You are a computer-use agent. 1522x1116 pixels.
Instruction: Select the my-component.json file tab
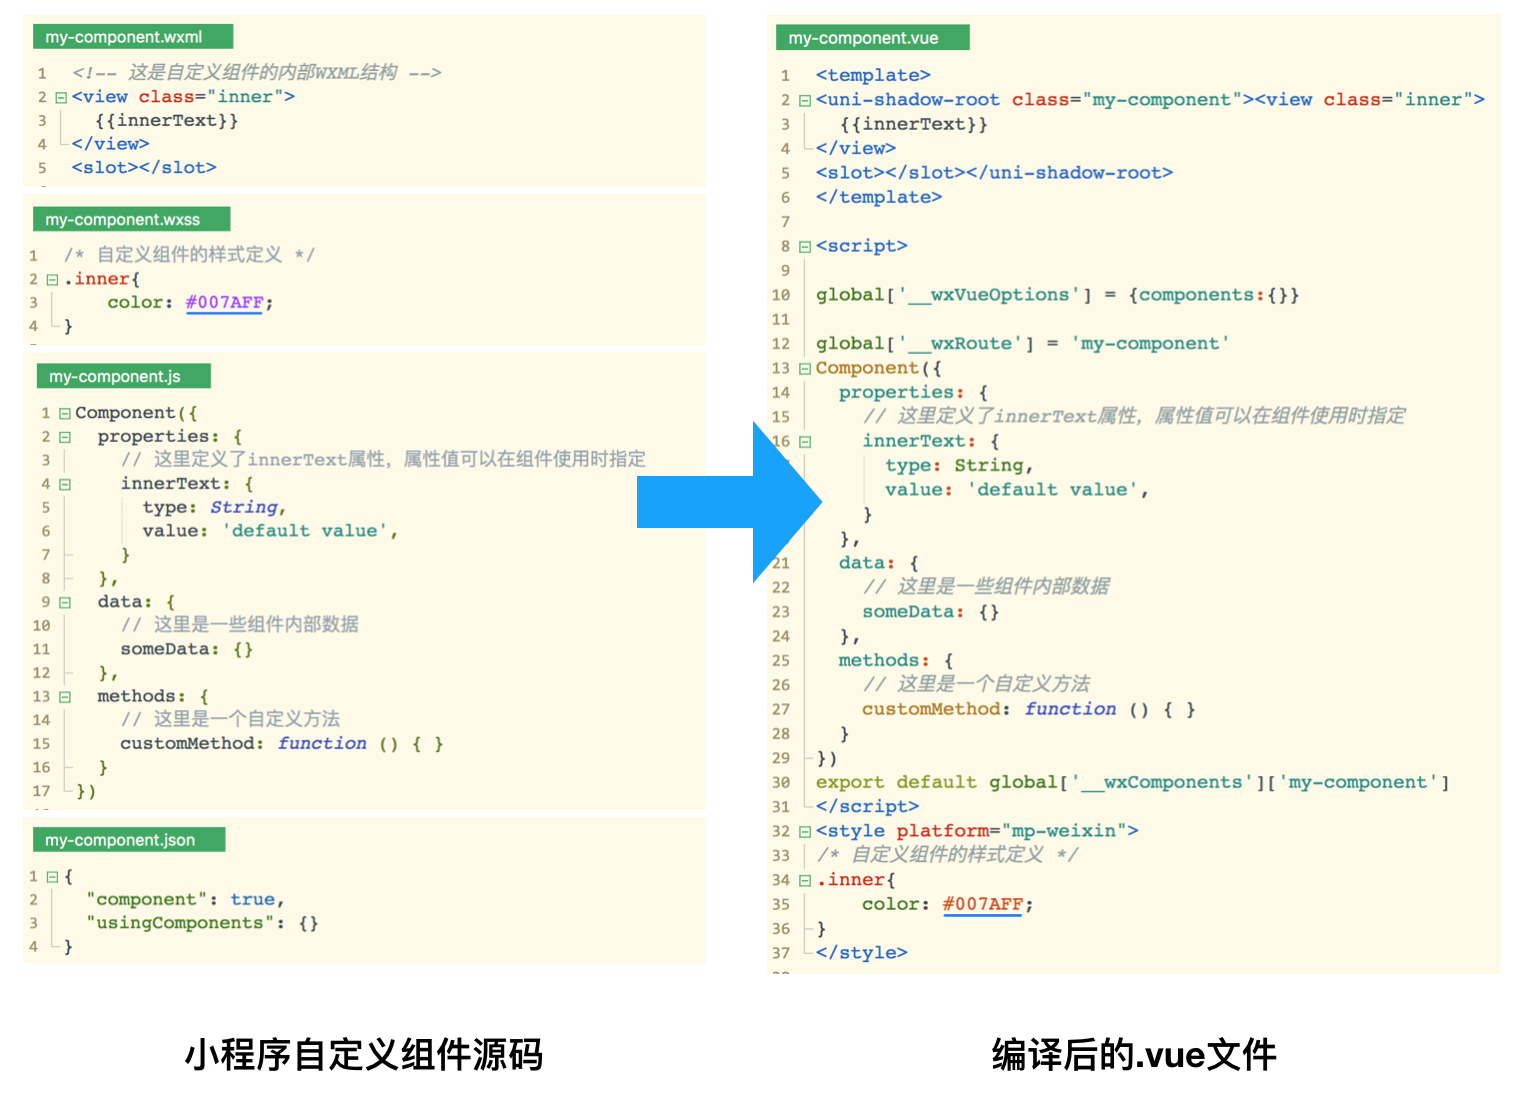click(x=129, y=840)
